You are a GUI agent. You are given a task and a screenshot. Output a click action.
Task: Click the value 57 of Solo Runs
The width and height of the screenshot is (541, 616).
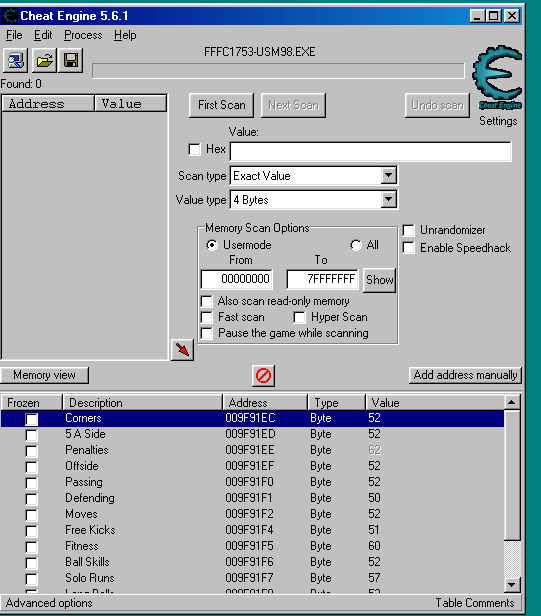(x=374, y=578)
